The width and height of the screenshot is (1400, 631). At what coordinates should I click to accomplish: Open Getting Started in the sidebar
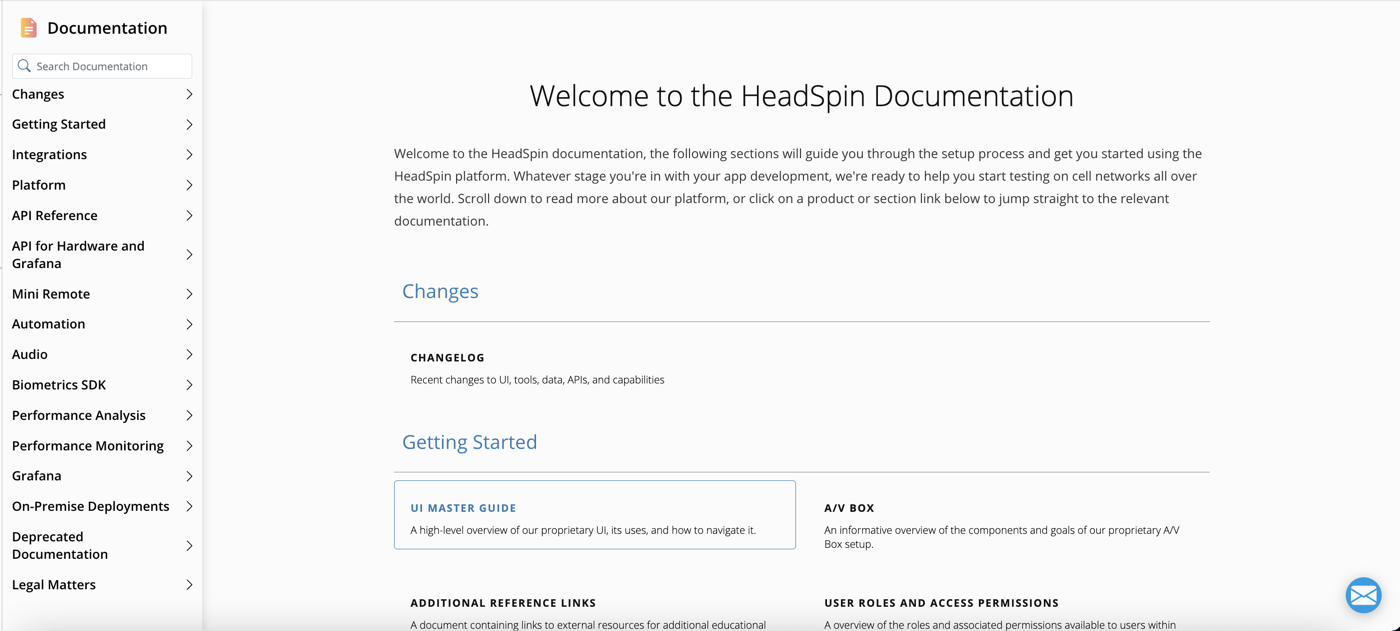pyautogui.click(x=59, y=124)
